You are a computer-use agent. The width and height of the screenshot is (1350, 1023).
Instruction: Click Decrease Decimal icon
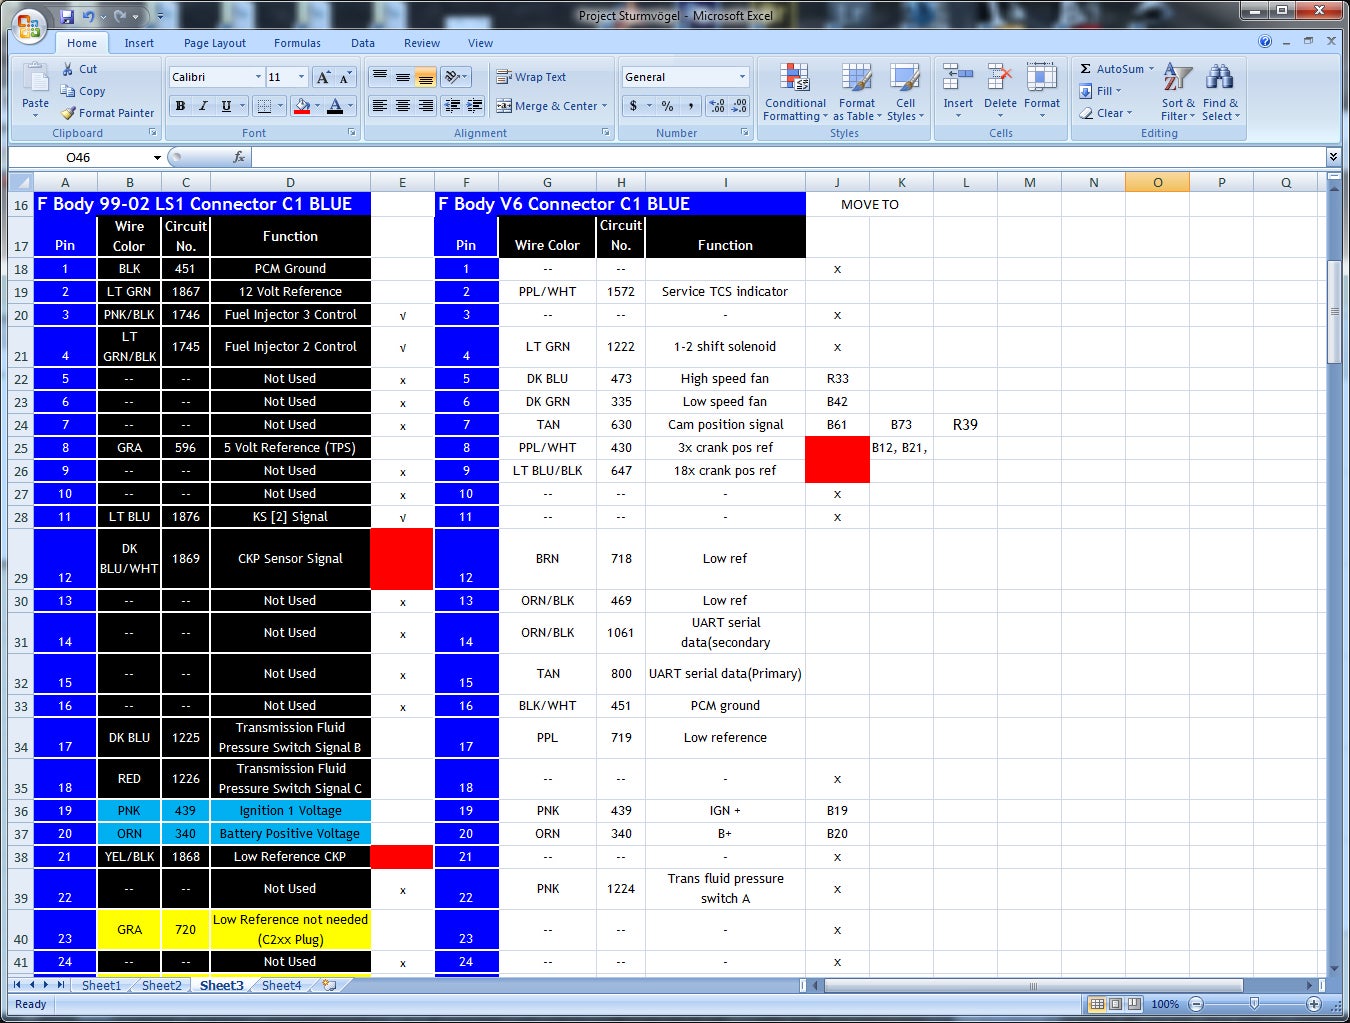click(x=740, y=106)
